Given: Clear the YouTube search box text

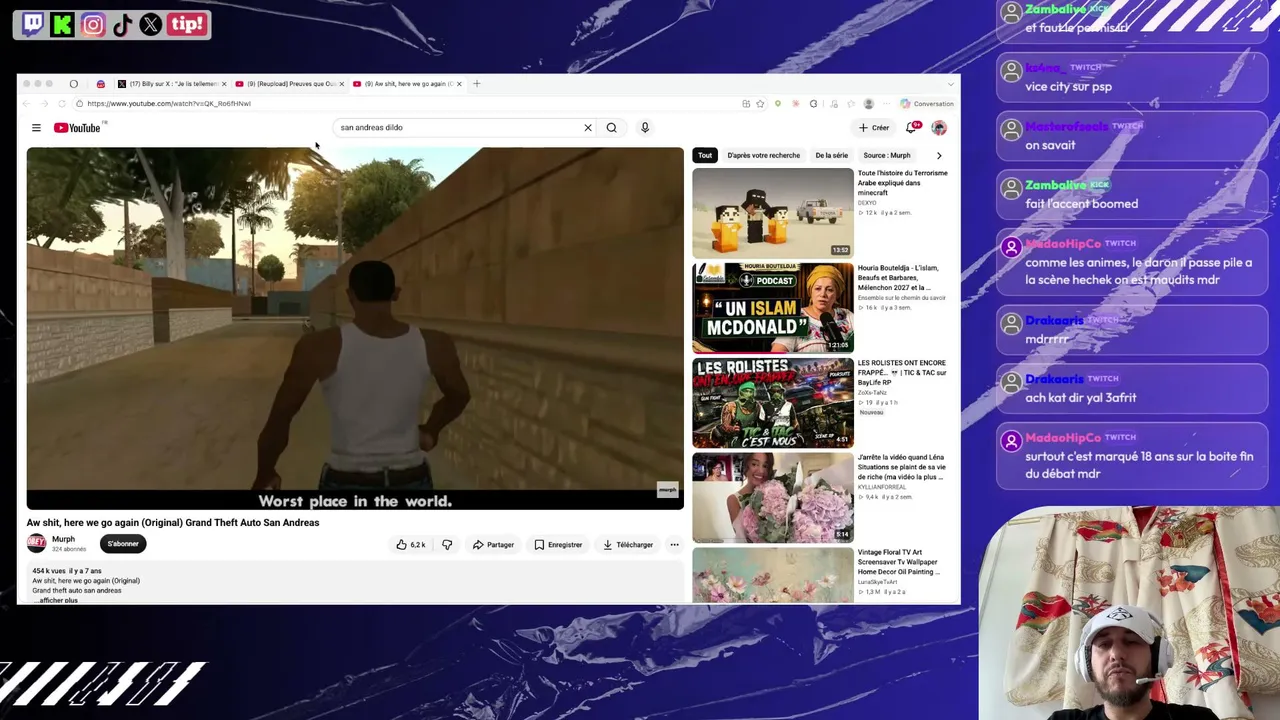Looking at the screenshot, I should [588, 128].
